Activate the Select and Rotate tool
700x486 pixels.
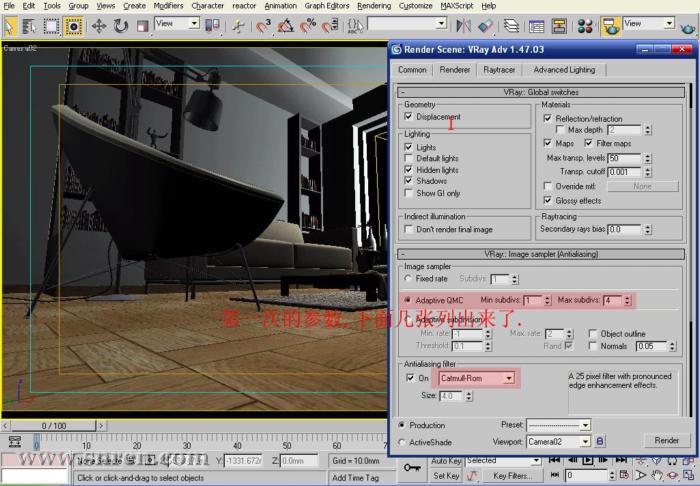point(122,23)
